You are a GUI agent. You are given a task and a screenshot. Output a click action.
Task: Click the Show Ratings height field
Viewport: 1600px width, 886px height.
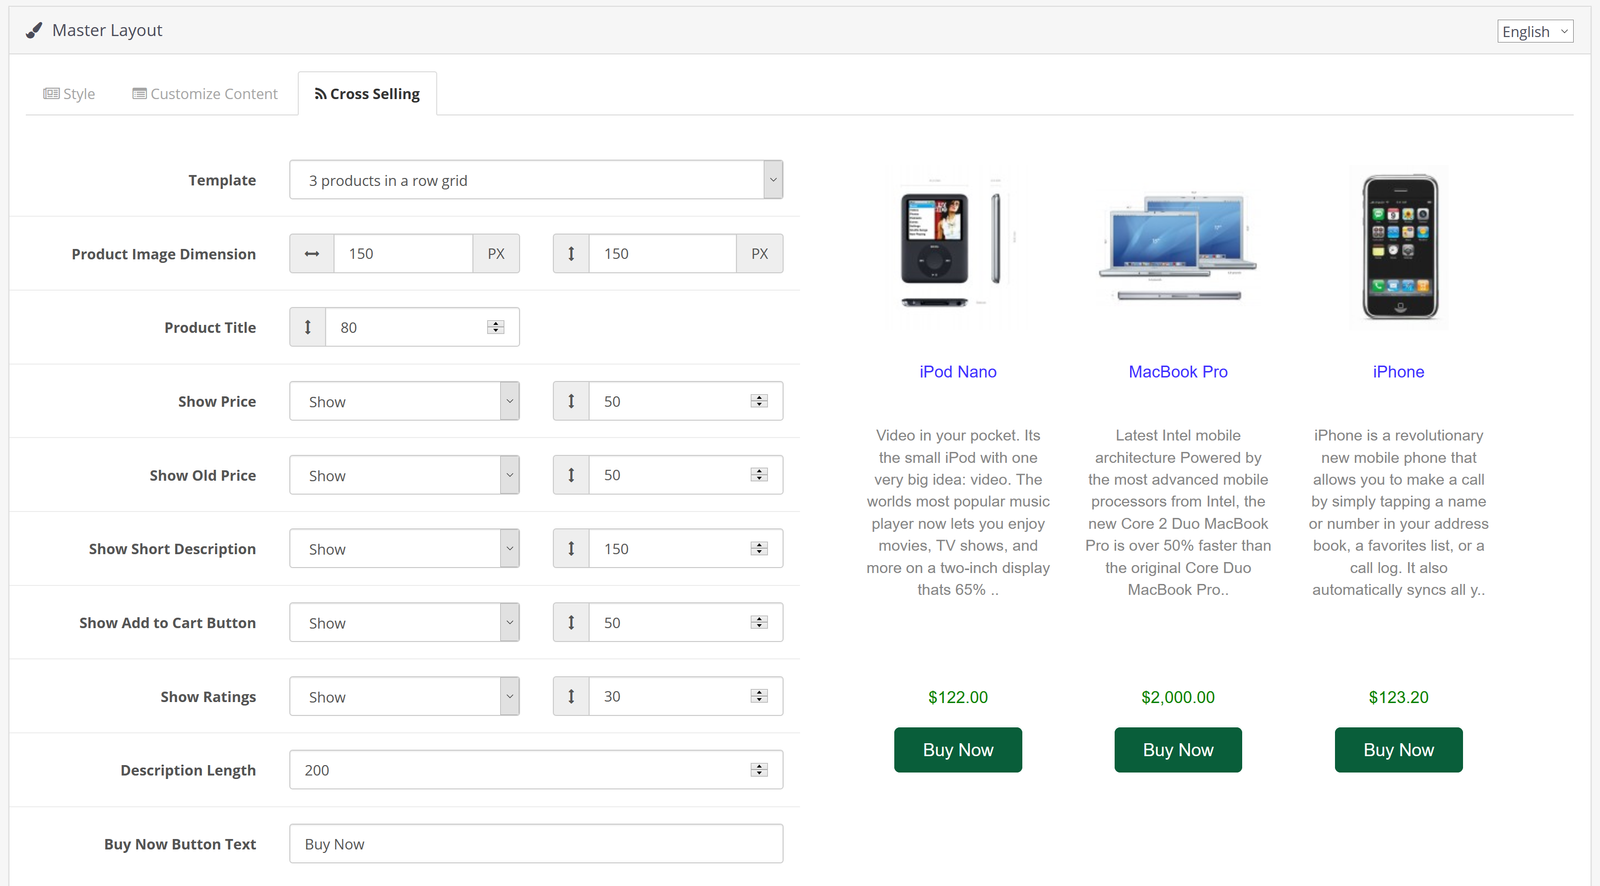(686, 696)
